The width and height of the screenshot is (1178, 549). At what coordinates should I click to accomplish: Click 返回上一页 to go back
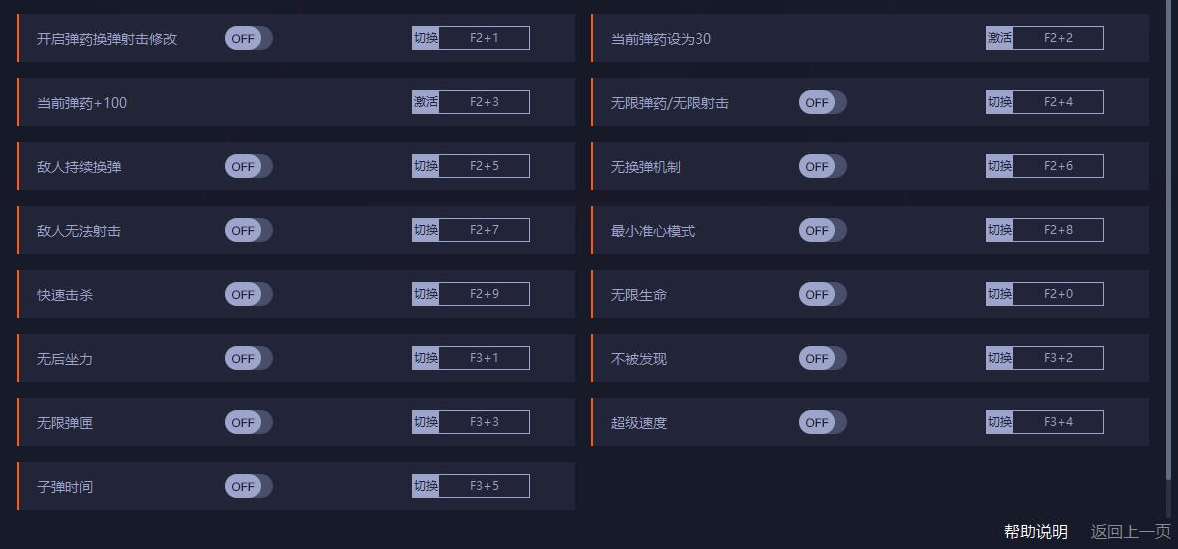pos(1130,532)
